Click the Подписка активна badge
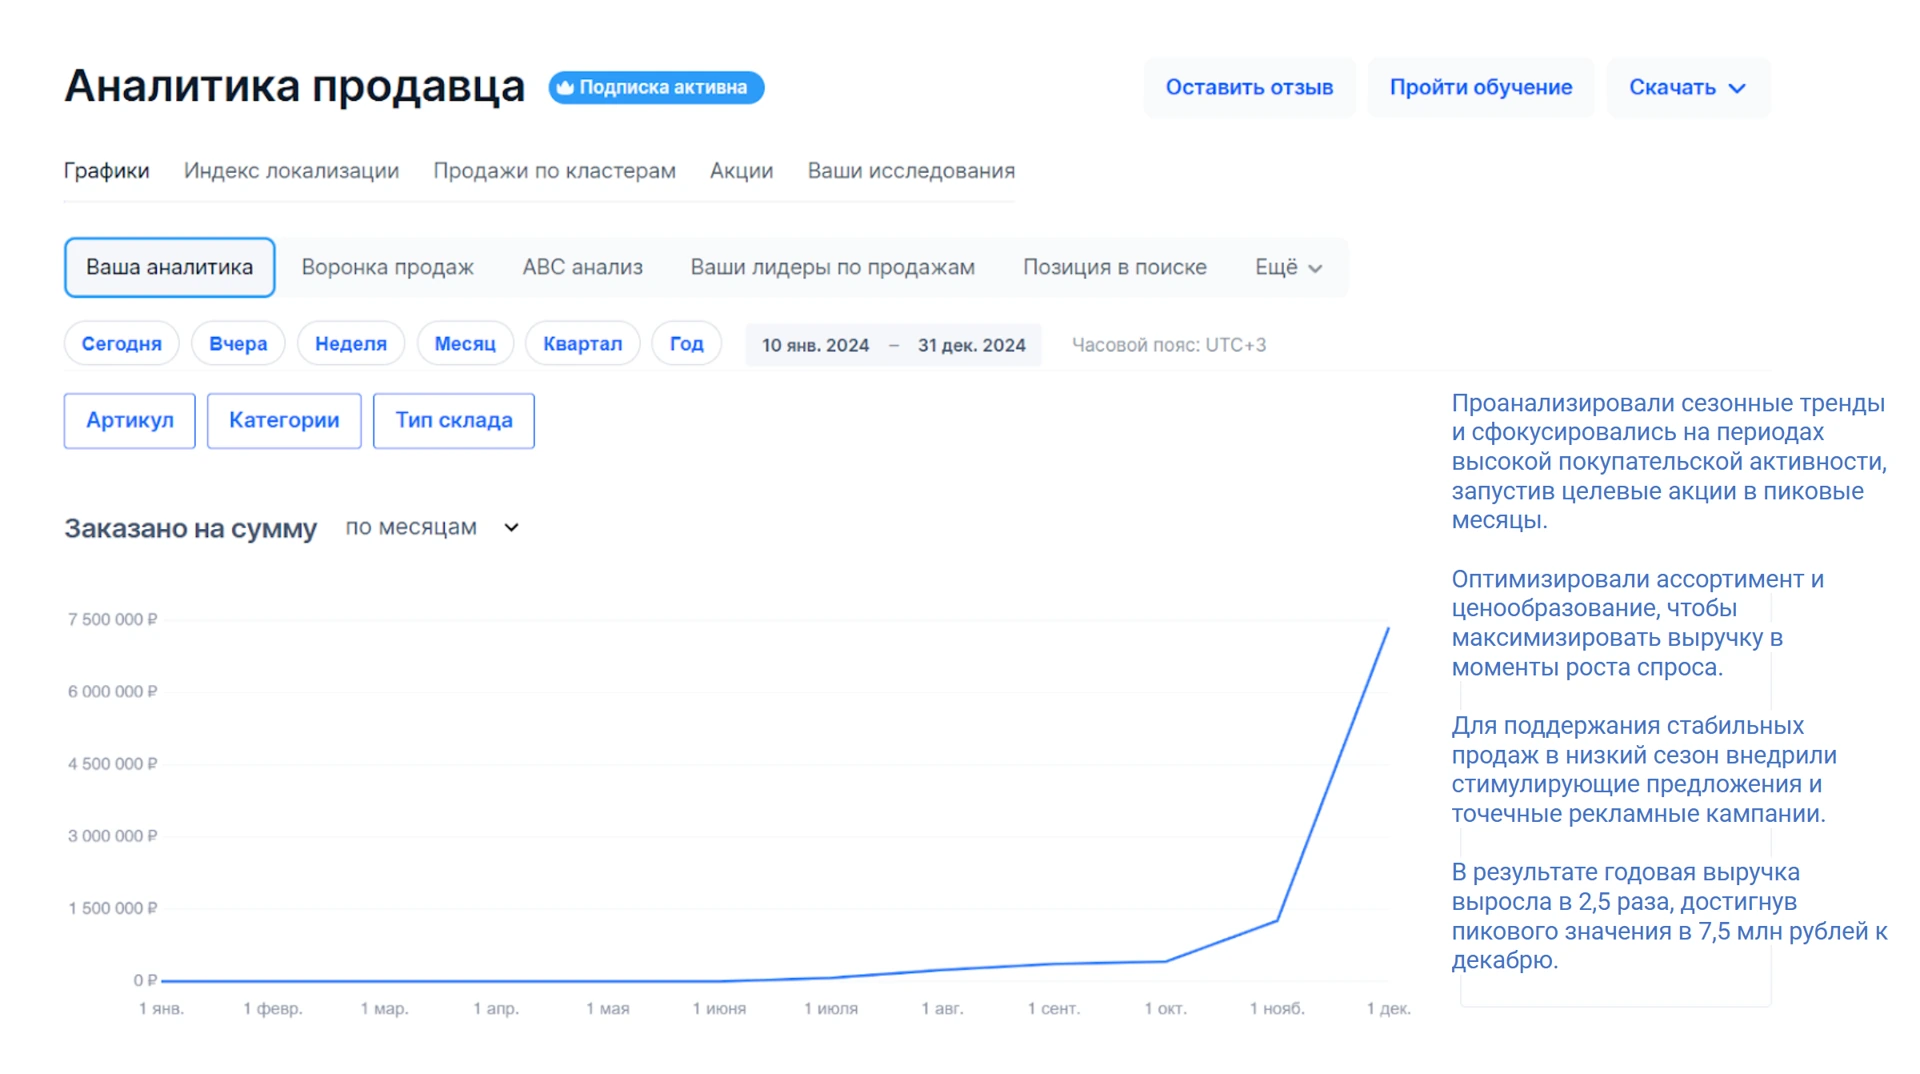The image size is (1920, 1074). coord(656,88)
